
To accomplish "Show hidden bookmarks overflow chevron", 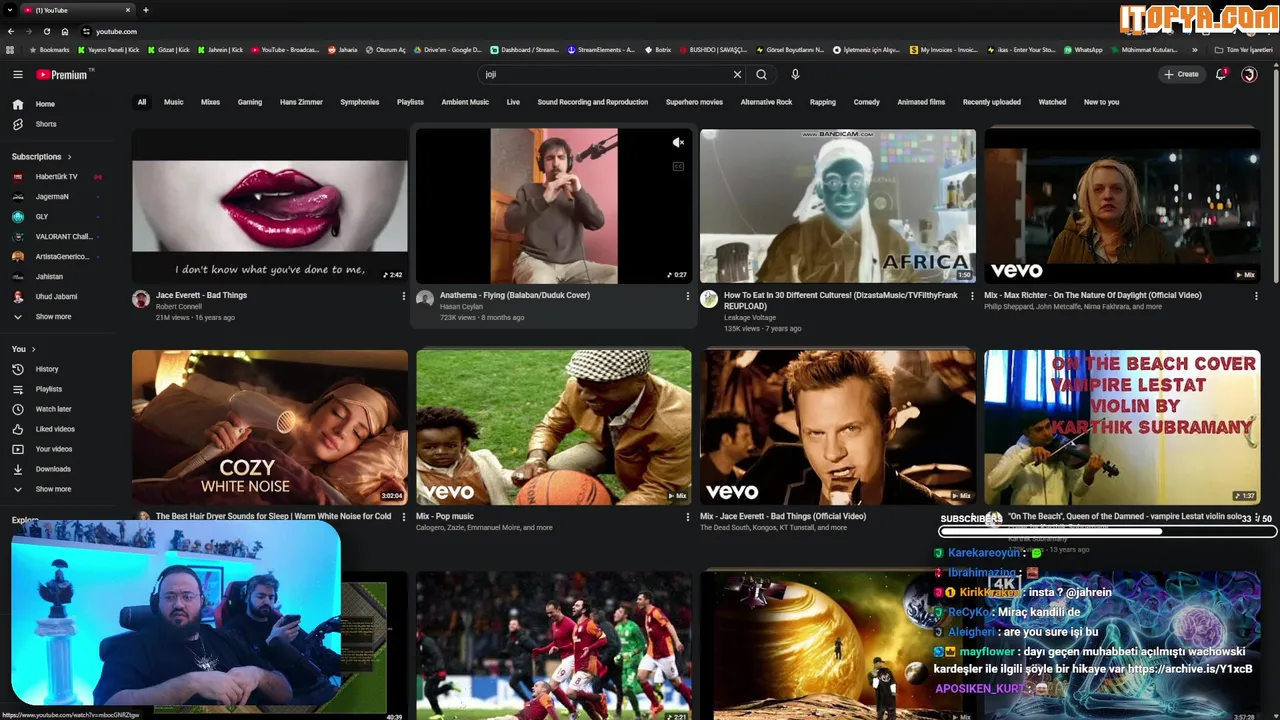I will [1194, 49].
